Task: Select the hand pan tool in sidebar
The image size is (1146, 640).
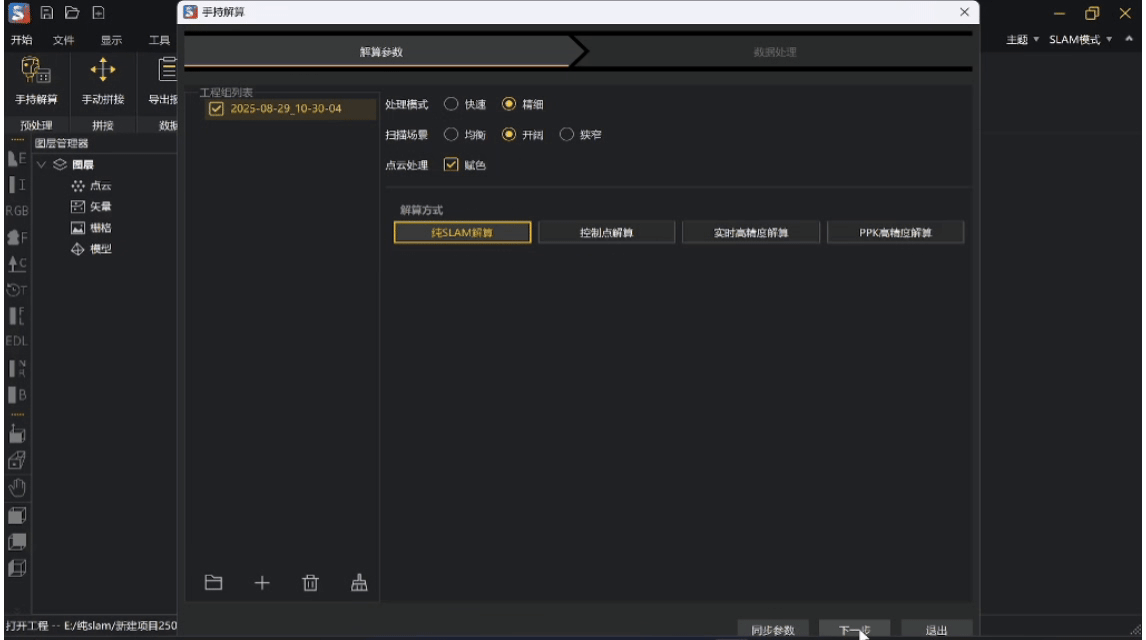Action: click(x=16, y=487)
